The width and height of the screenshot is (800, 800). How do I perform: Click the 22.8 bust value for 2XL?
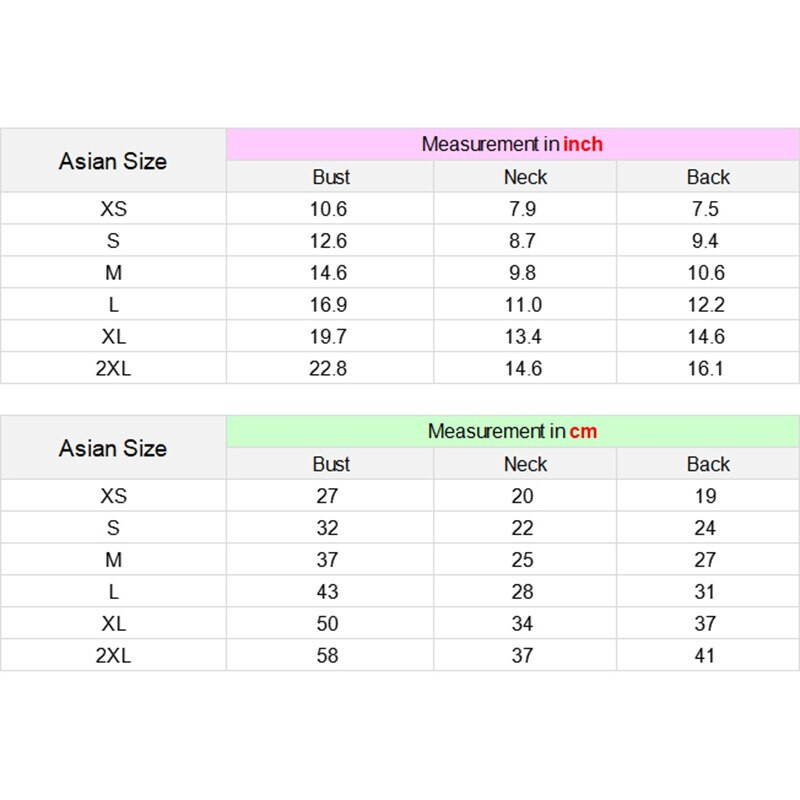328,369
